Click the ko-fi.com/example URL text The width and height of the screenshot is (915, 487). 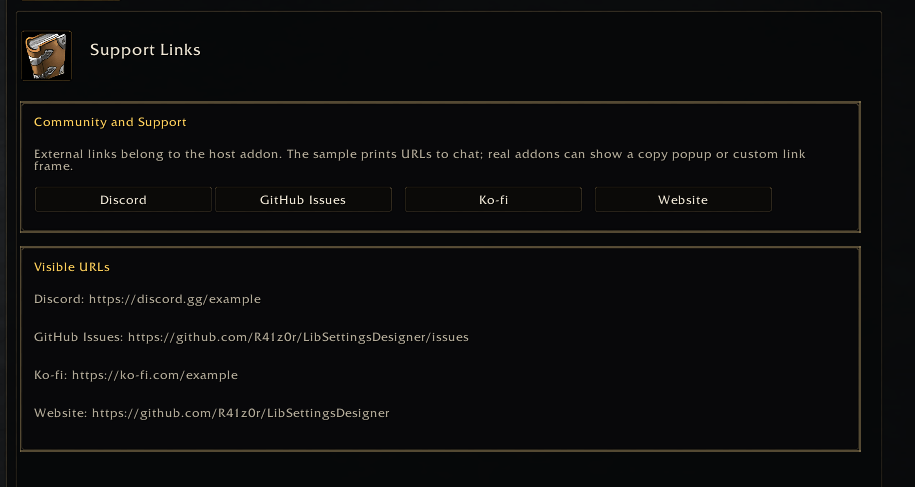(x=155, y=375)
